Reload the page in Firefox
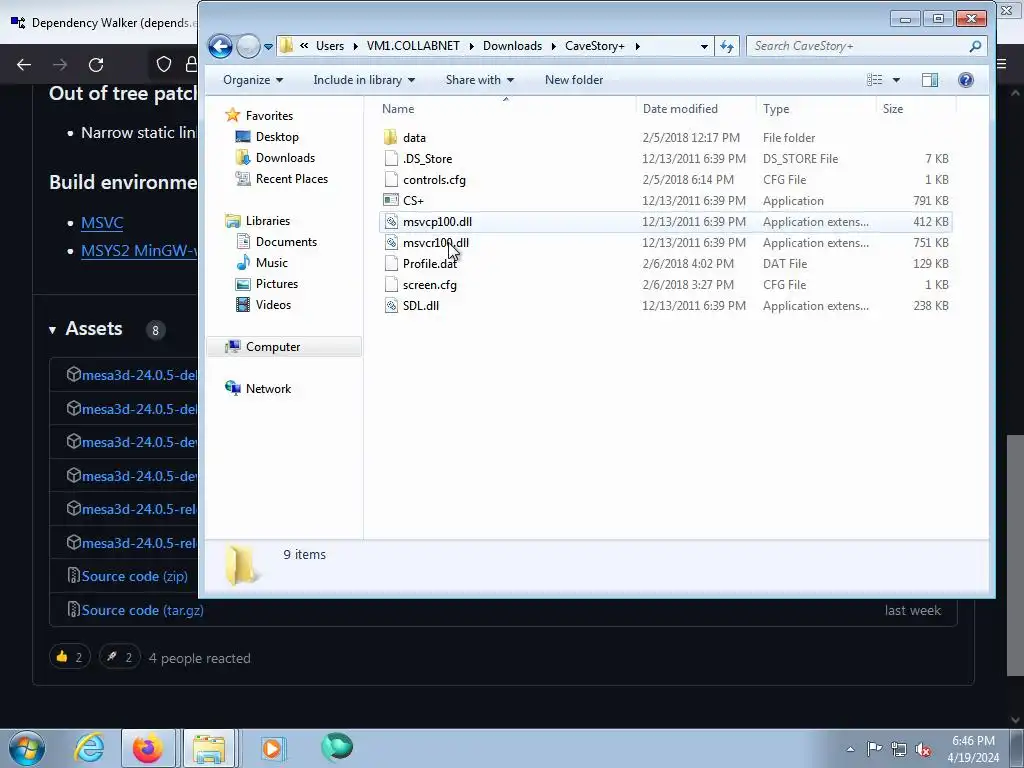1024x768 pixels. point(96,65)
